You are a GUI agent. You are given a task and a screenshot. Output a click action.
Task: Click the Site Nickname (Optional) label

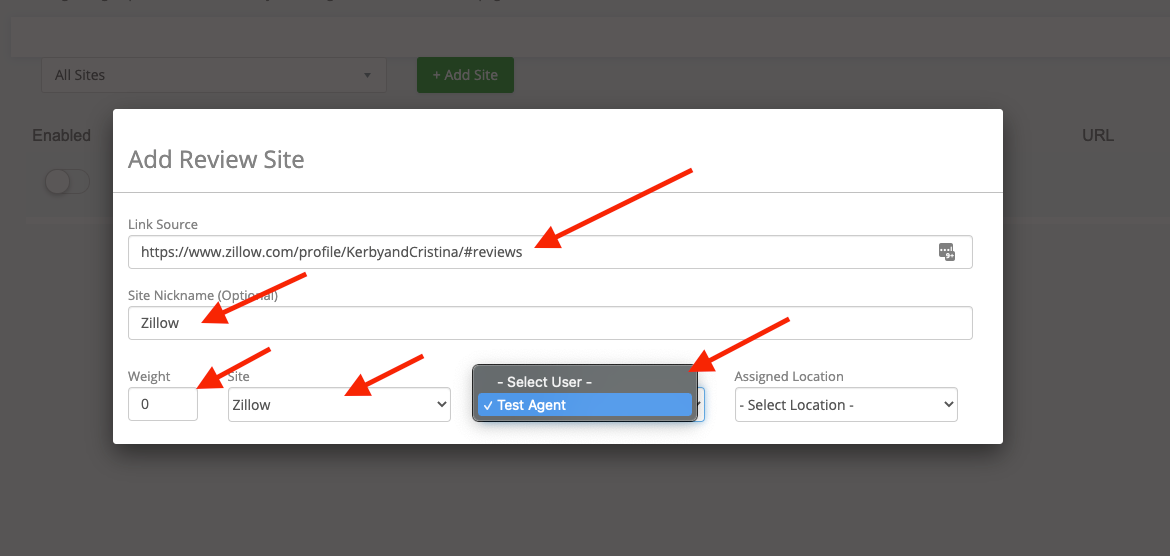[x=203, y=296]
